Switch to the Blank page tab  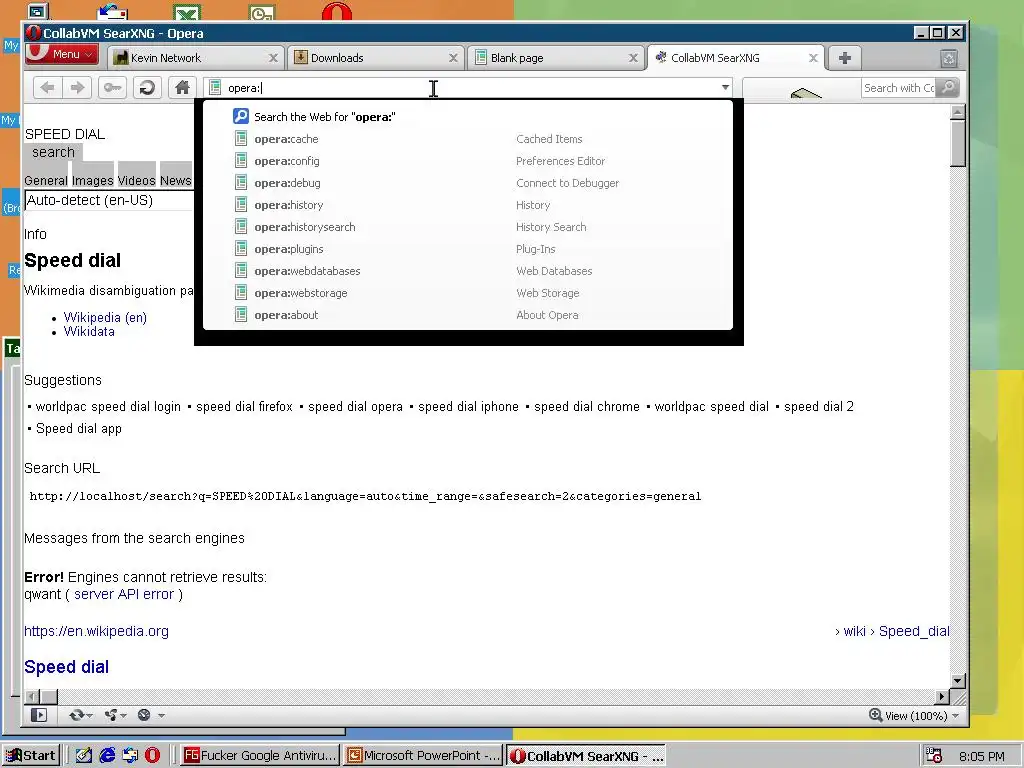[x=556, y=58]
